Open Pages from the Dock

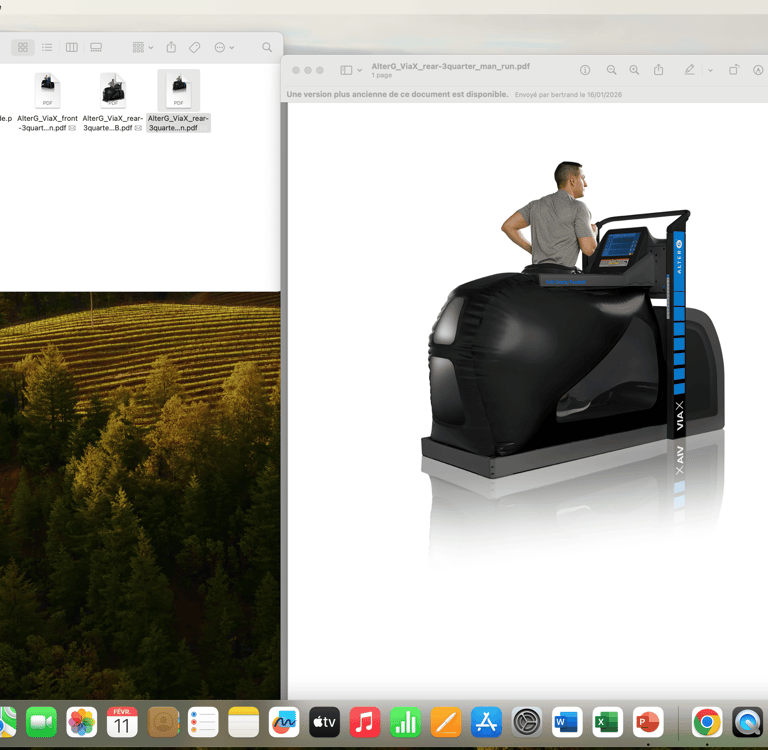446,722
